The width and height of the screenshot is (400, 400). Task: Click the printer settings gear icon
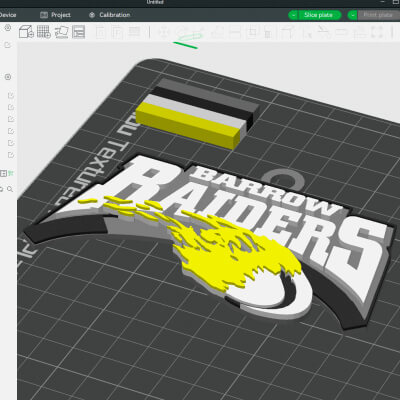(x=8, y=28)
